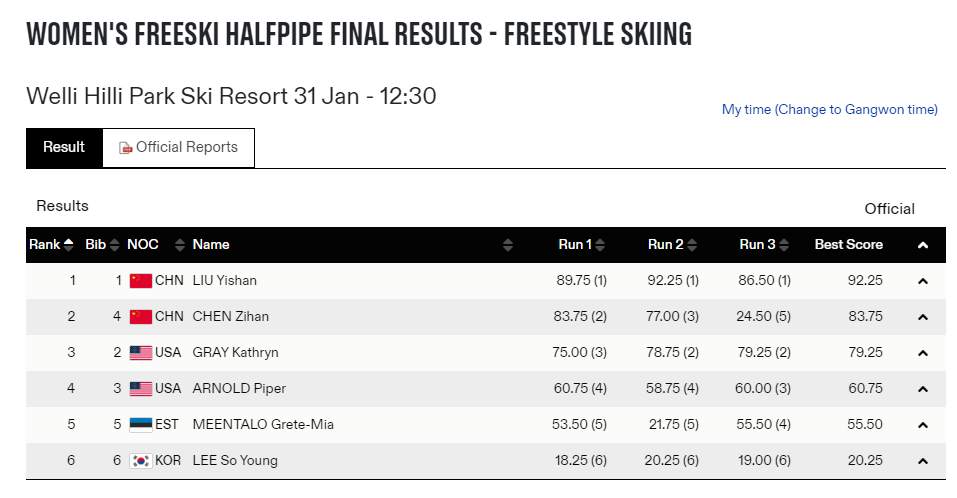The image size is (957, 498).
Task: Sort athletes by Name column arrows
Action: click(508, 245)
